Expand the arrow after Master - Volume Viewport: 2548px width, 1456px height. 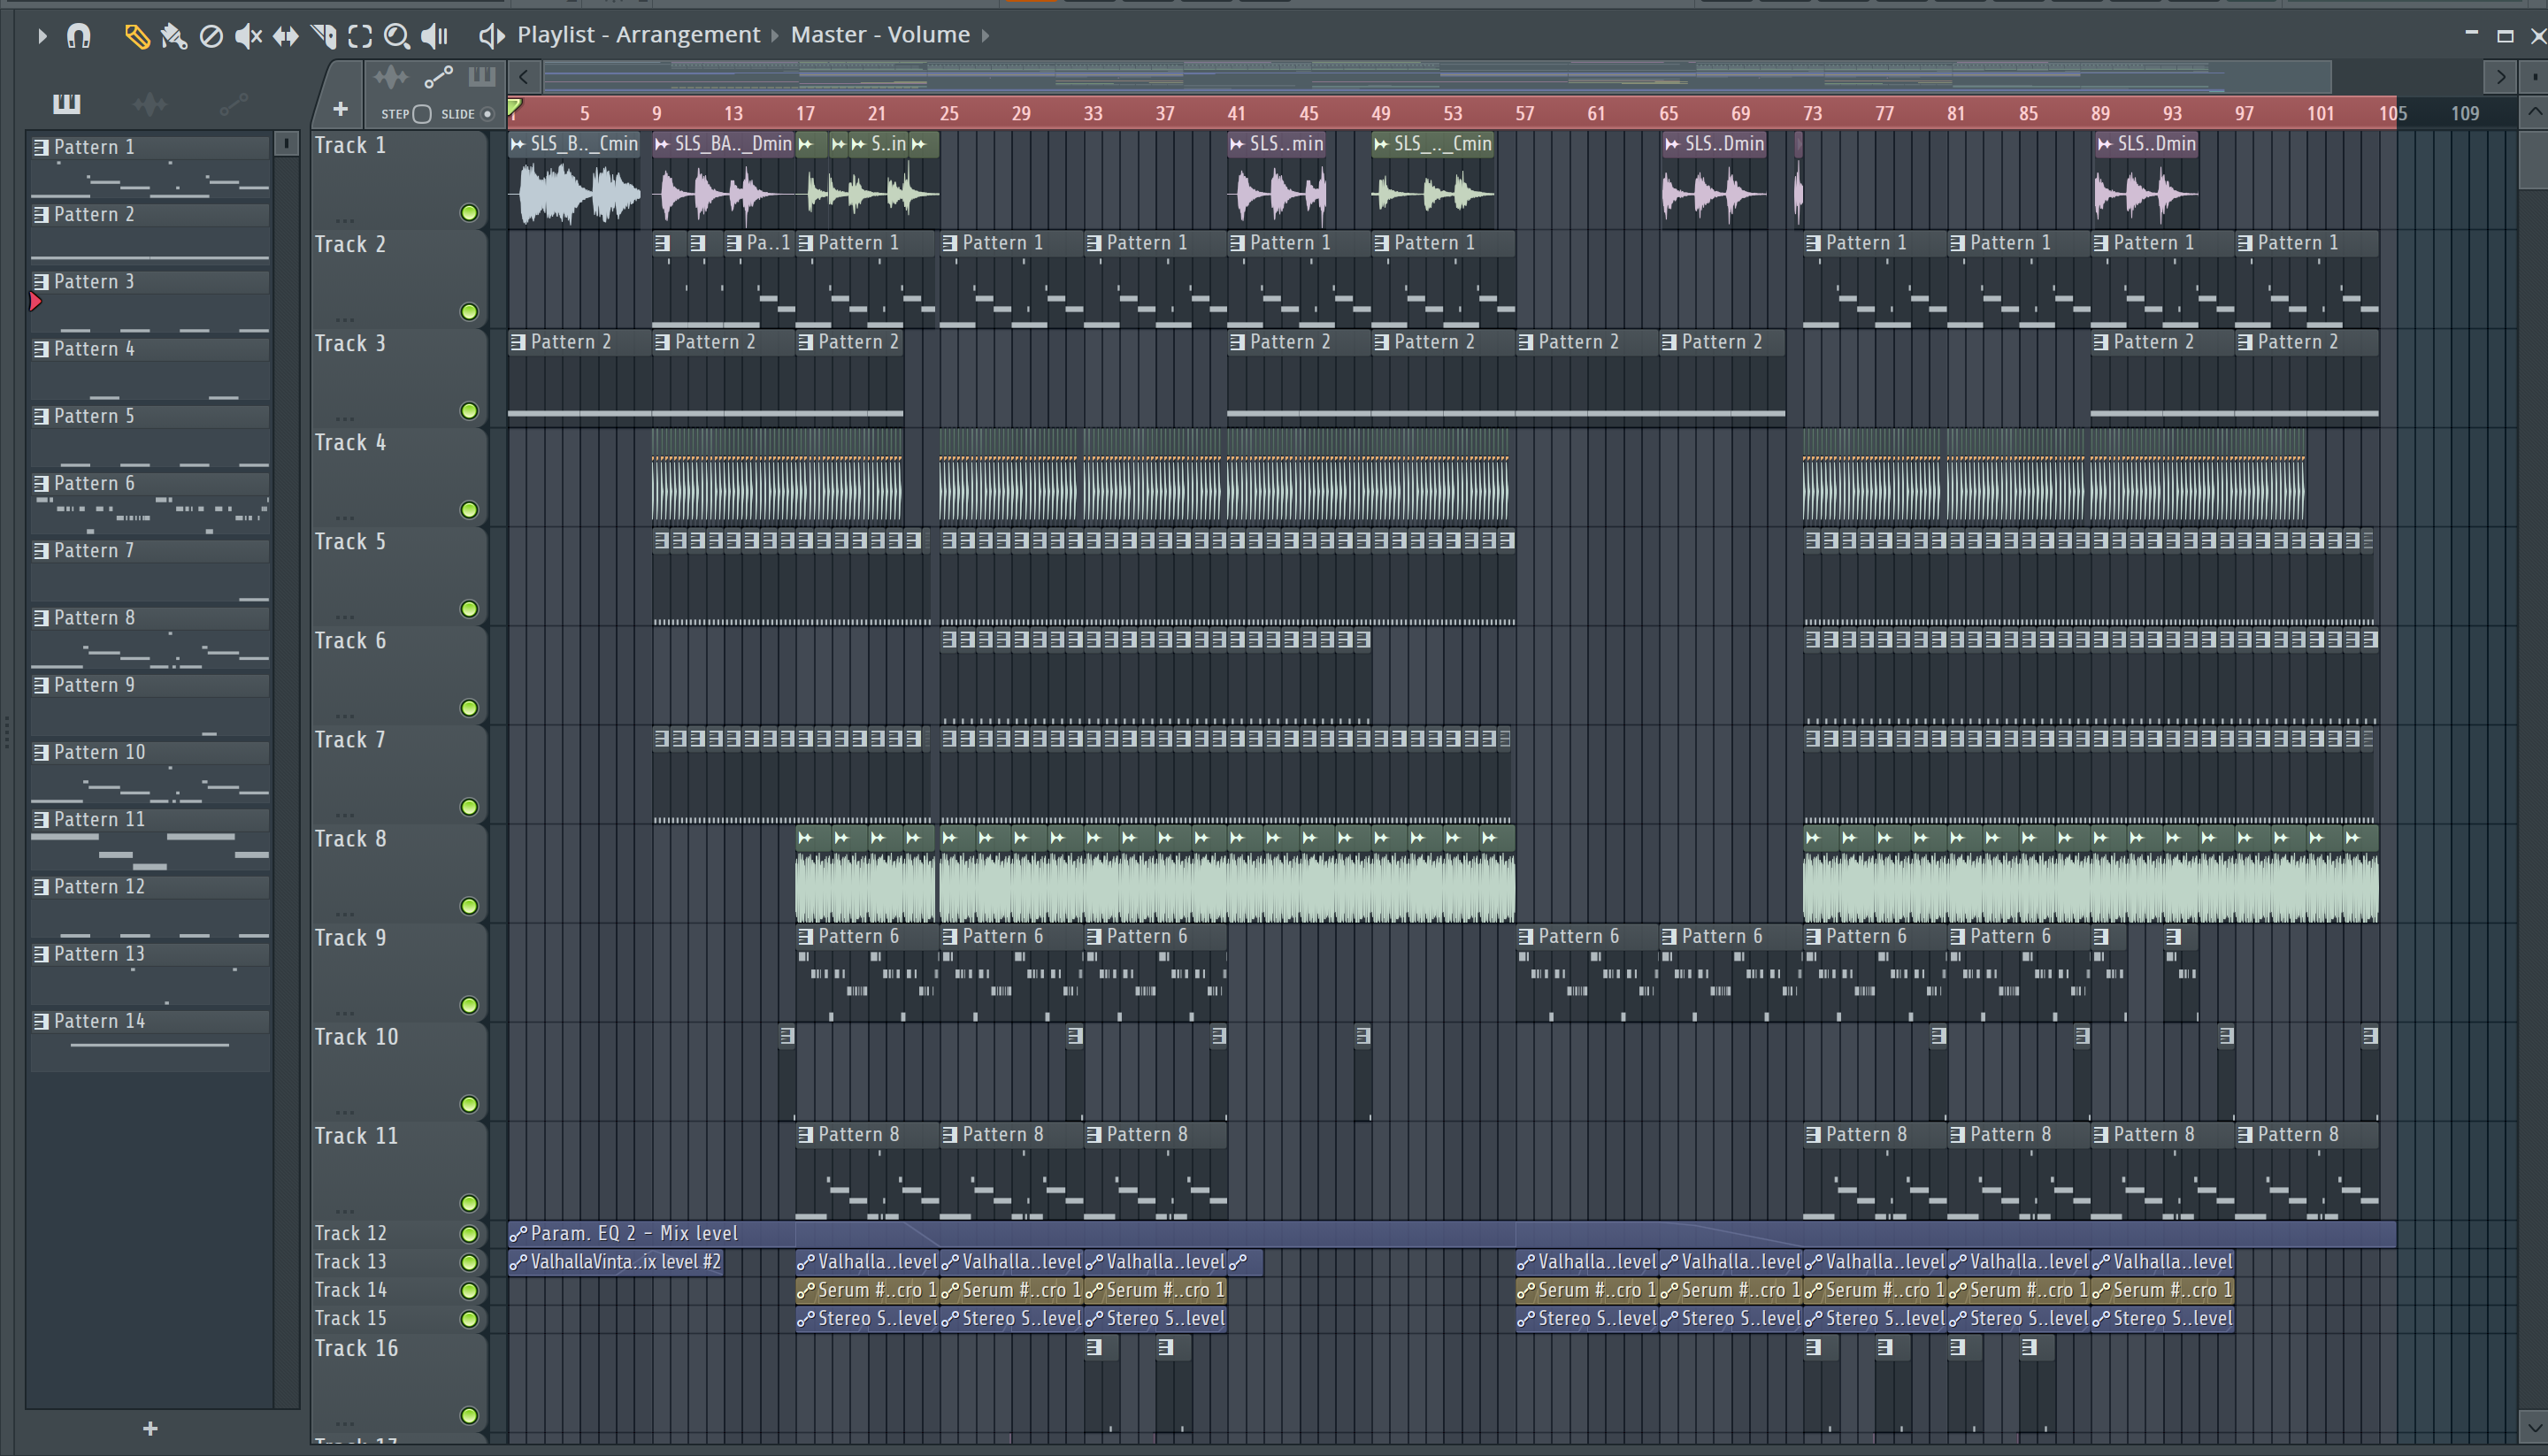tap(985, 35)
